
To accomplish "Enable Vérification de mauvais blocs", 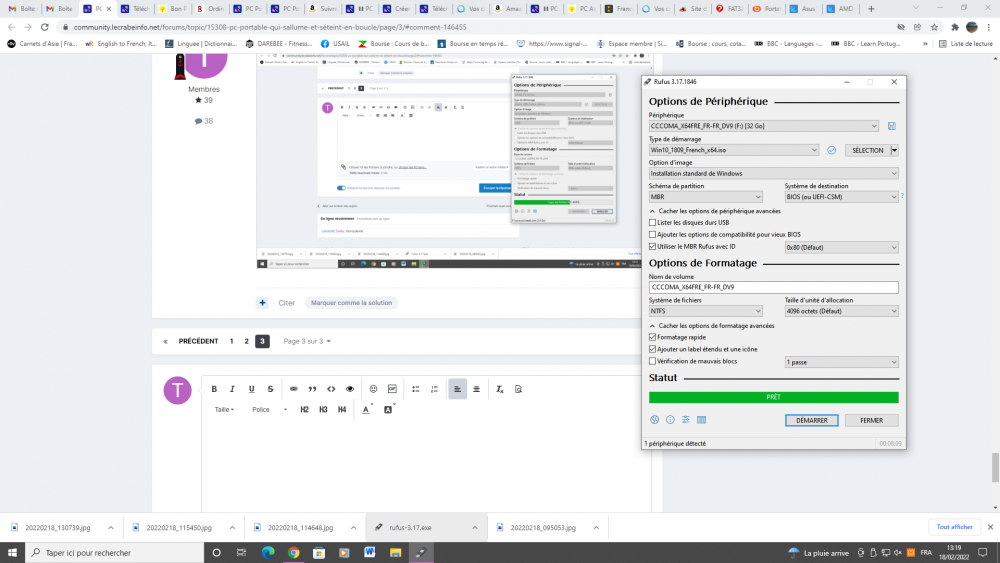I will pos(653,361).
